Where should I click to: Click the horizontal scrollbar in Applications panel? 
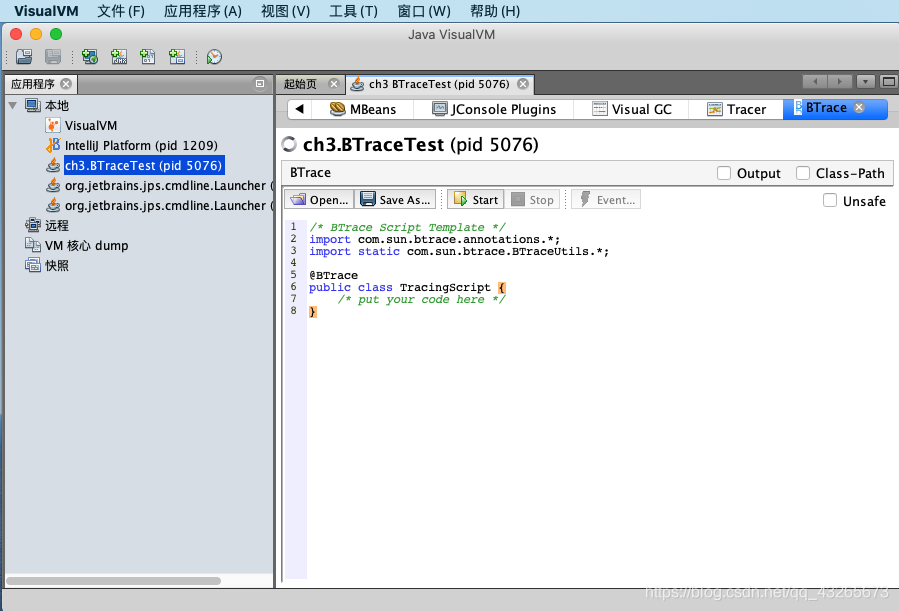(x=114, y=581)
